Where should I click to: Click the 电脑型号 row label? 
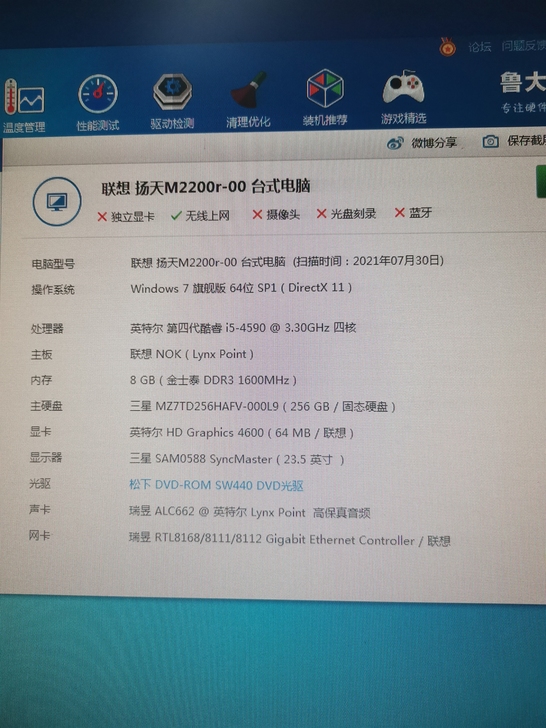(x=53, y=264)
